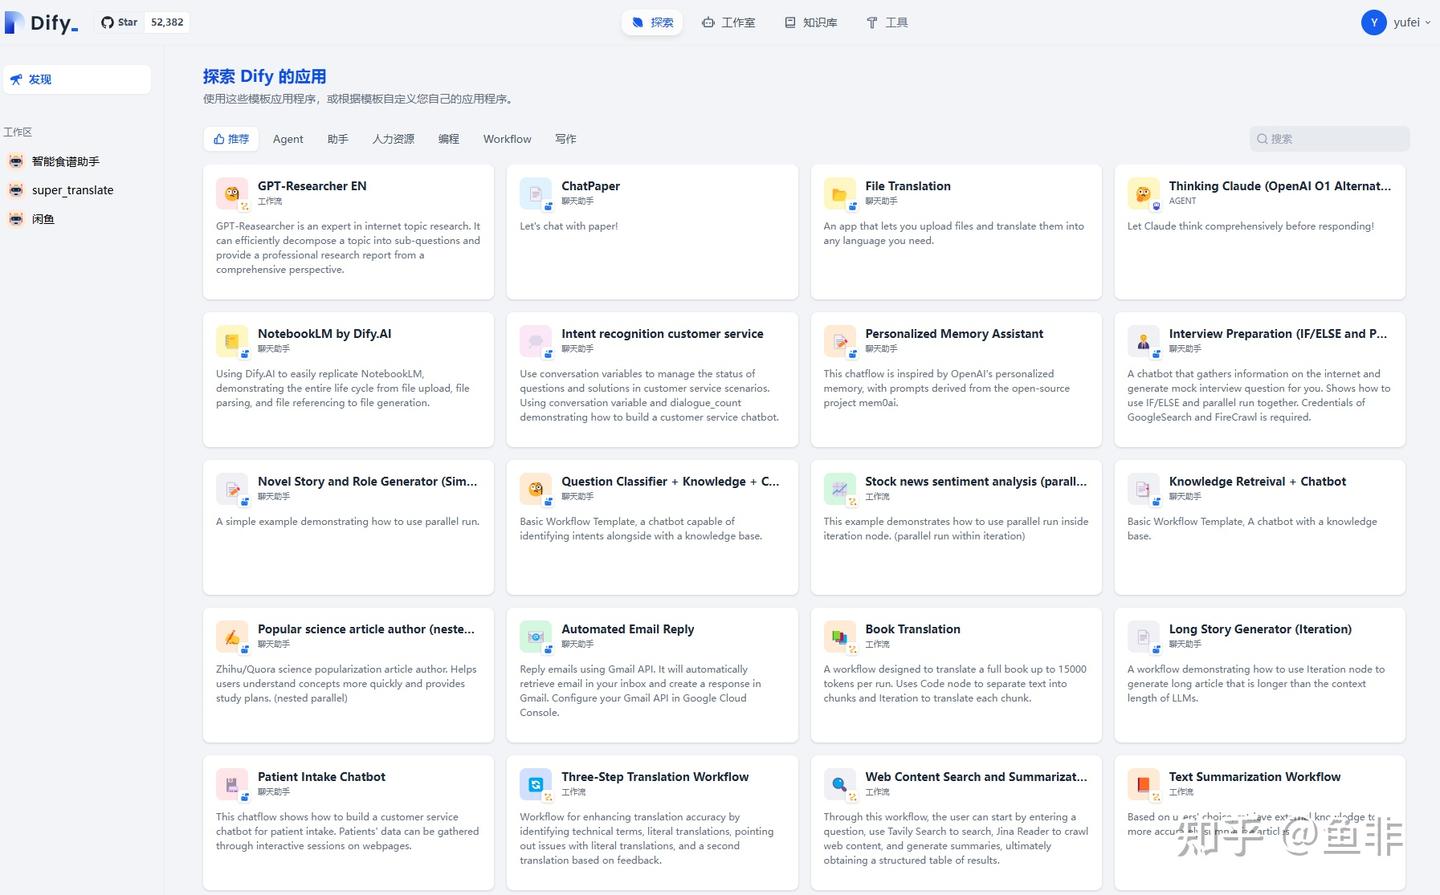
Task: Click the Three-Step Translation Workflow icon
Action: coord(536,784)
